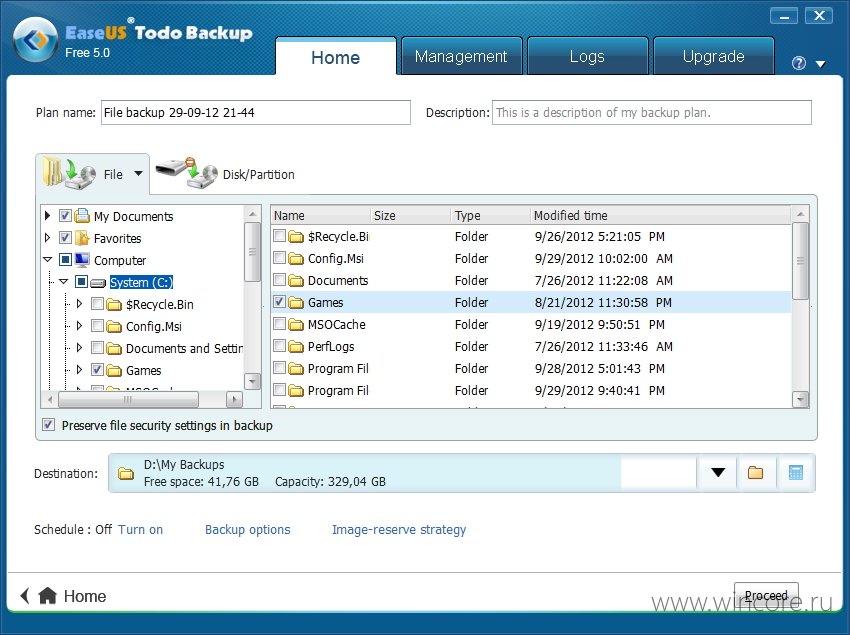Check the Config.Msi checkbox in file list

[x=279, y=258]
